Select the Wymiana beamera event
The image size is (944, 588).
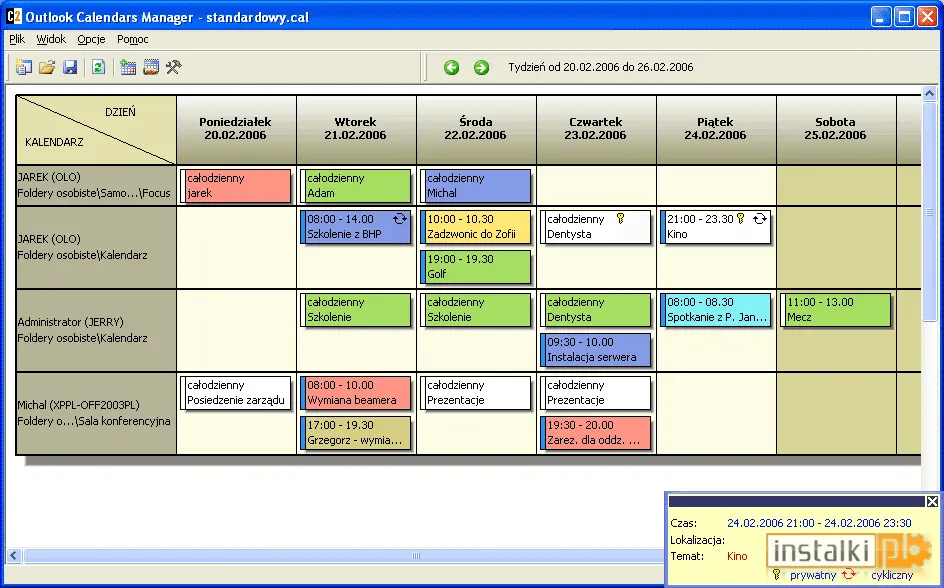tap(356, 392)
